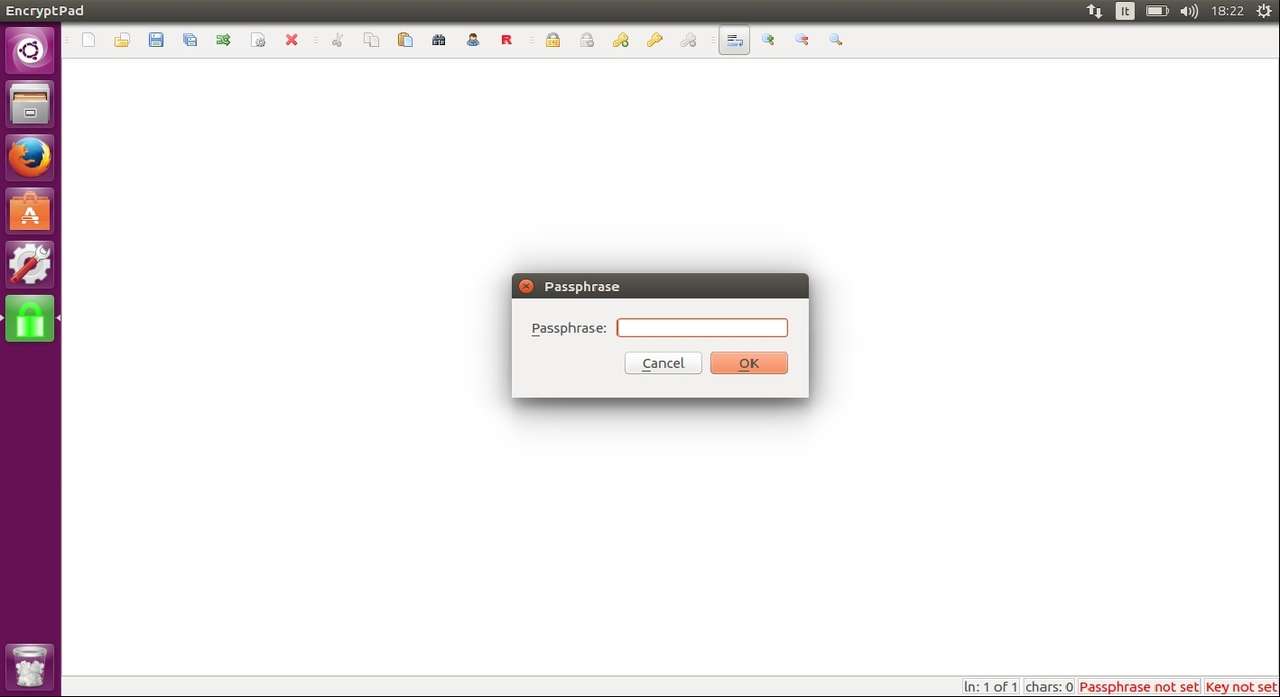
Task: Click the Cancel button in Passphrase dialog
Action: coord(663,363)
